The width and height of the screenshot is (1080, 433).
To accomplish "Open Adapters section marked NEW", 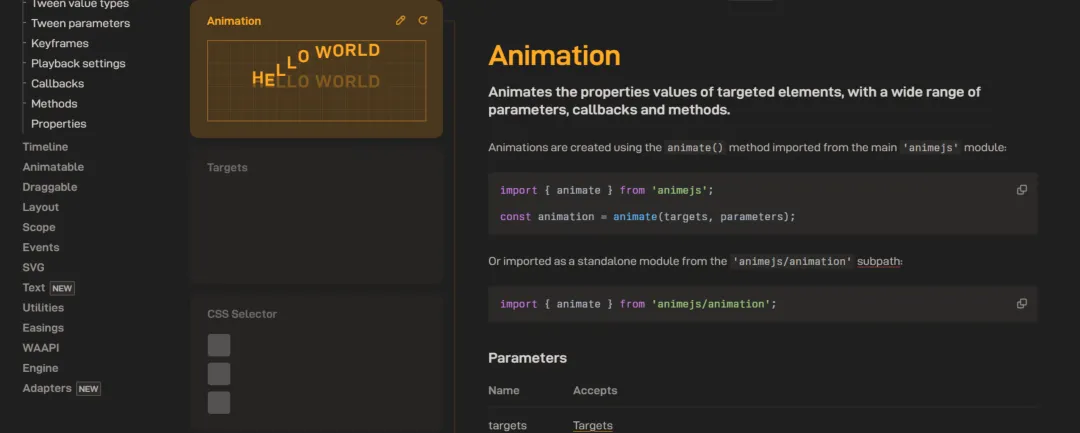I will tap(61, 388).
